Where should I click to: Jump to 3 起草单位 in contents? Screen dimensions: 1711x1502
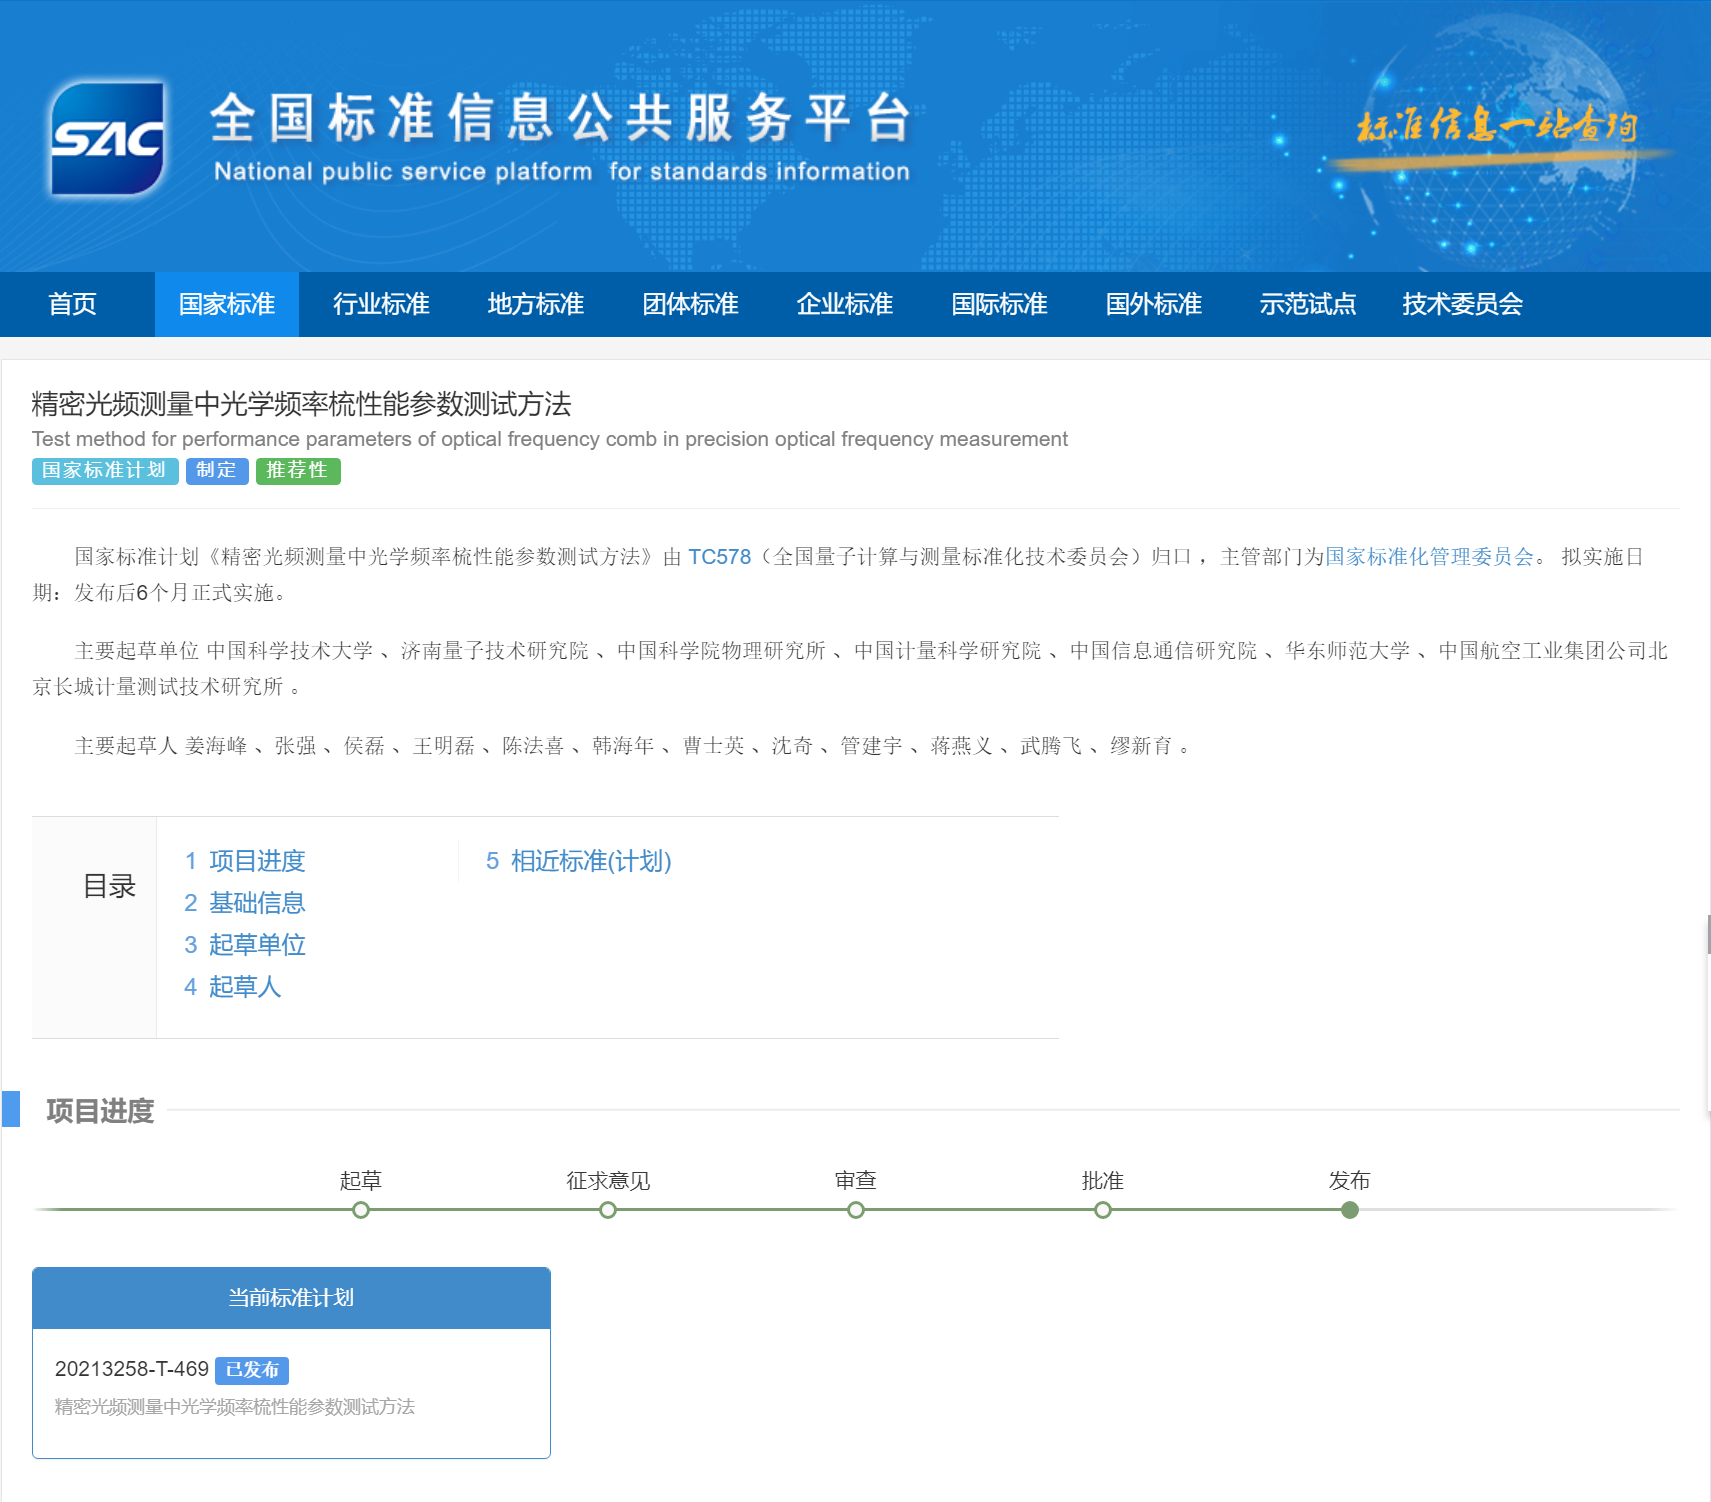coord(245,945)
